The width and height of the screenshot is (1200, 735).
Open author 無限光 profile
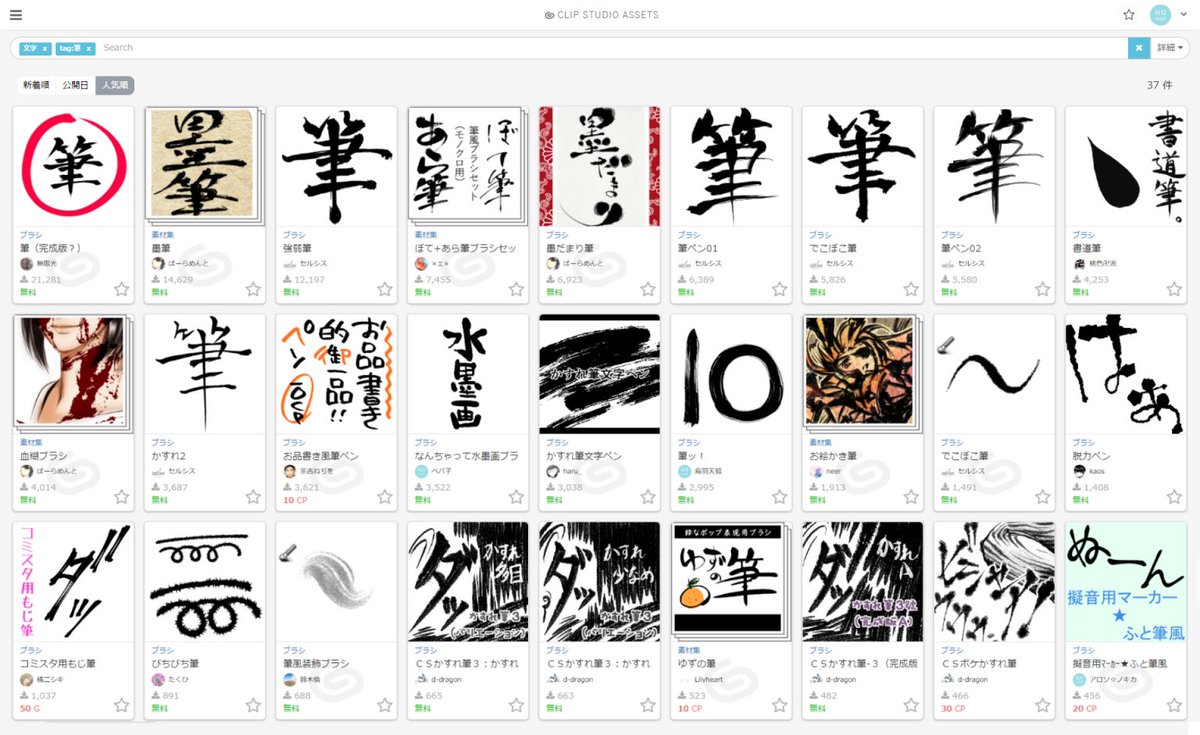(49, 263)
